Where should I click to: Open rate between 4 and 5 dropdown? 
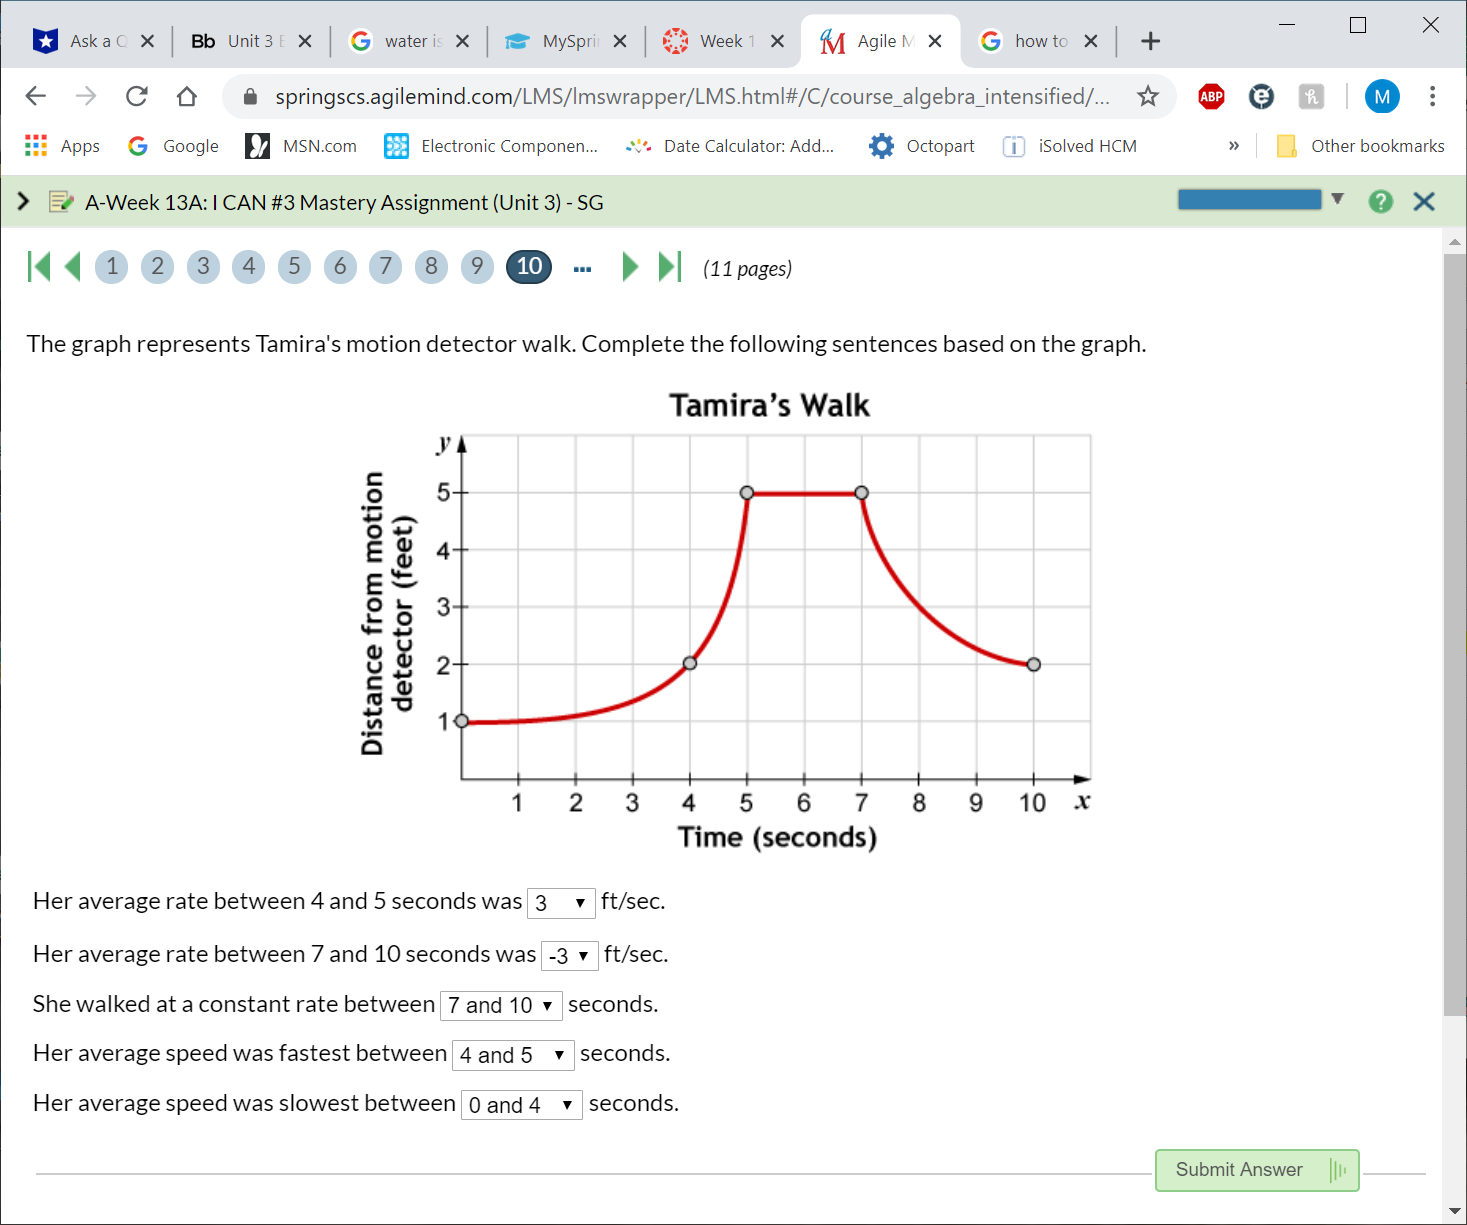(561, 903)
